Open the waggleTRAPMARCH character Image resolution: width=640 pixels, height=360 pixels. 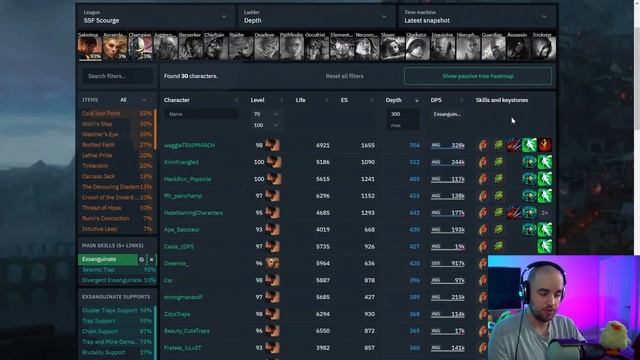189,145
